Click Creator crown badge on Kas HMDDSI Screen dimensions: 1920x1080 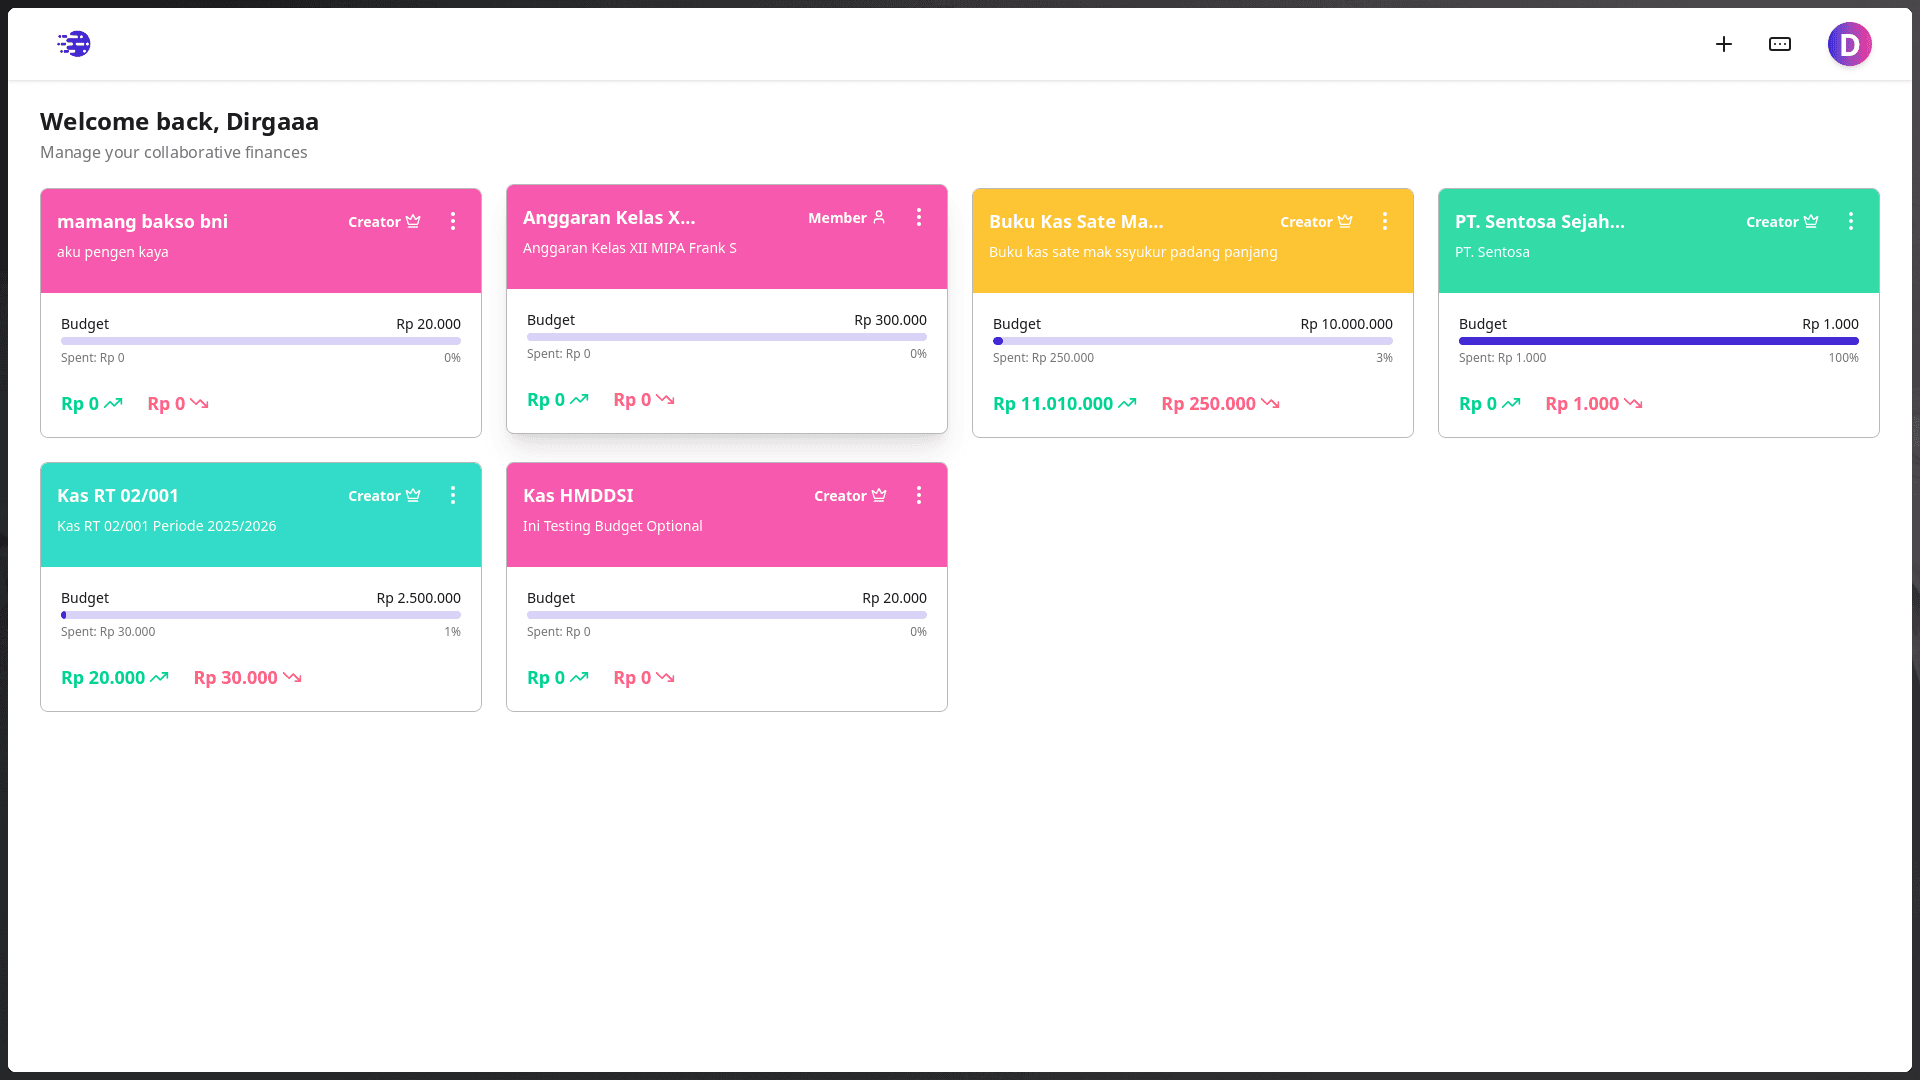[x=850, y=496]
